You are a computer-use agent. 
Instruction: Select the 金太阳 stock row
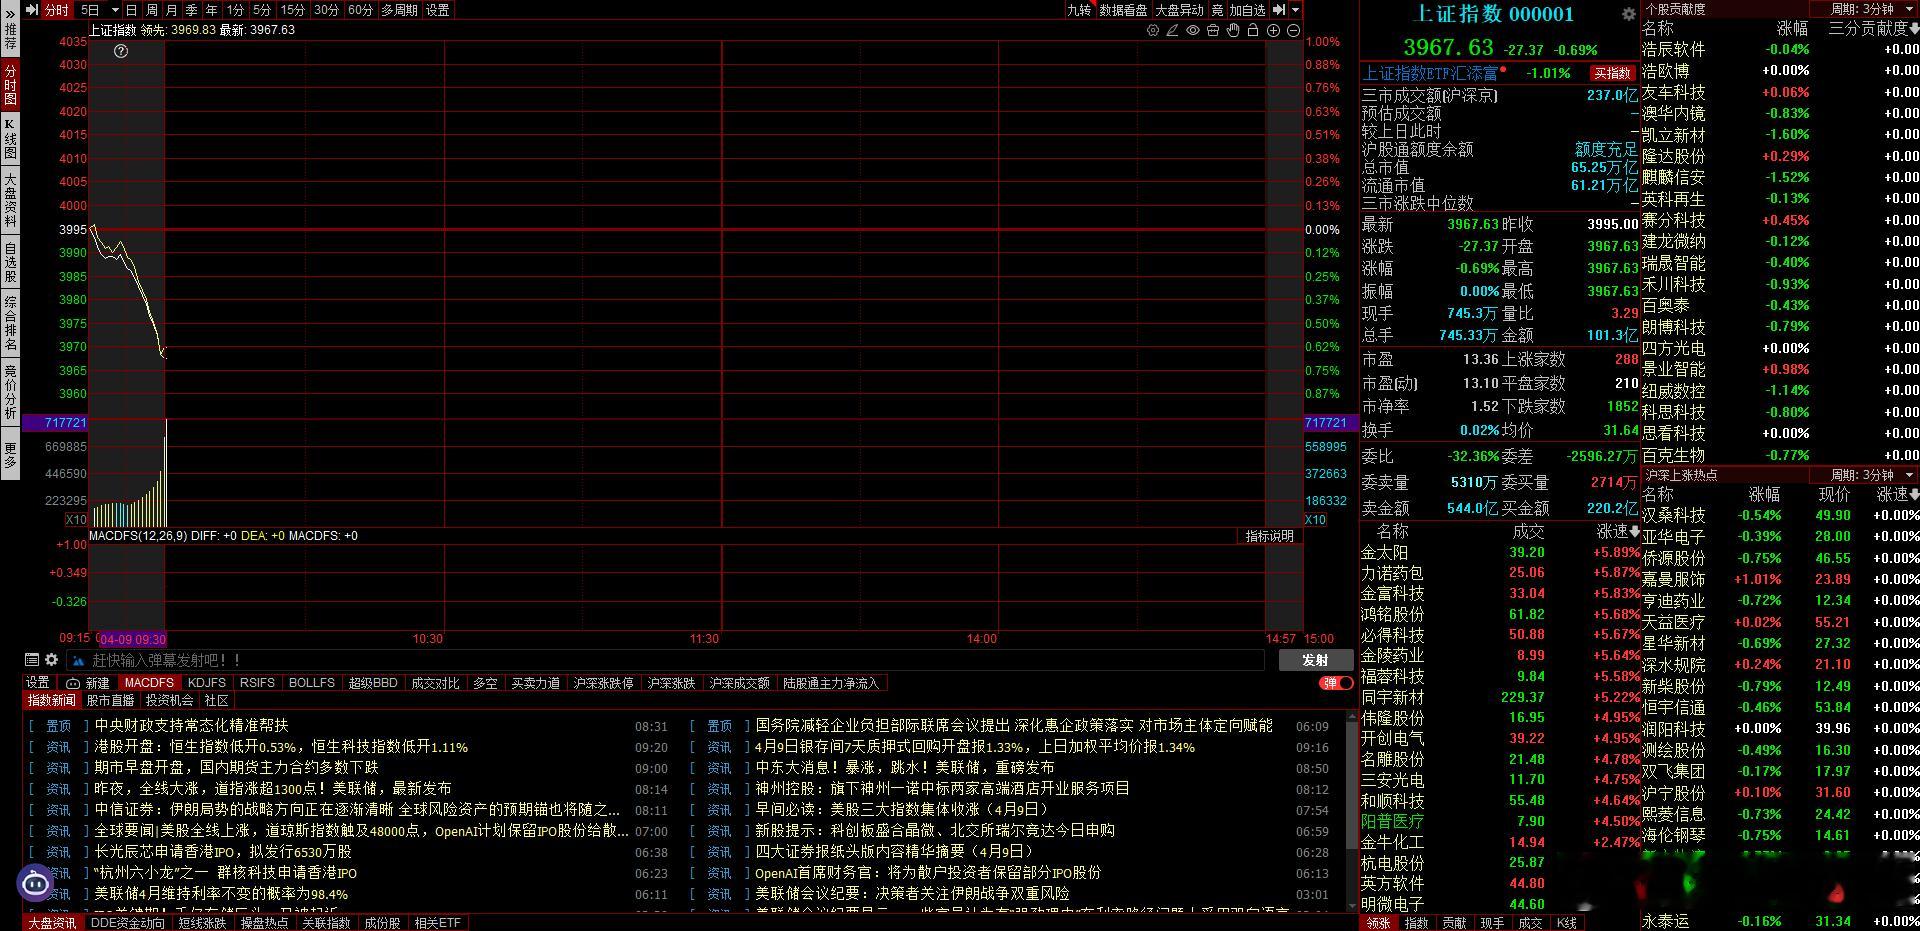pyautogui.click(x=1500, y=552)
